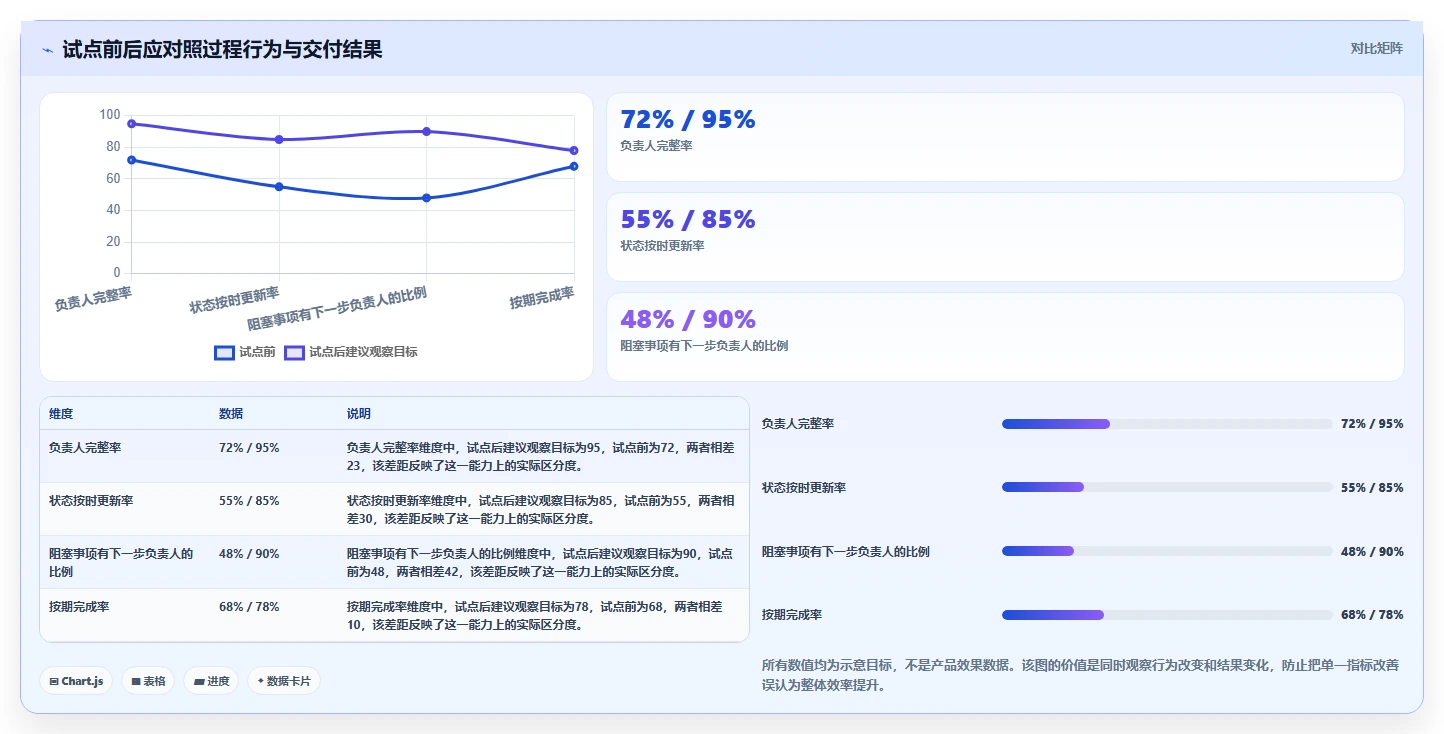Click the description mentioning 试点后建议观察目标为85
Screen dimensions: 1444x734
541,510
